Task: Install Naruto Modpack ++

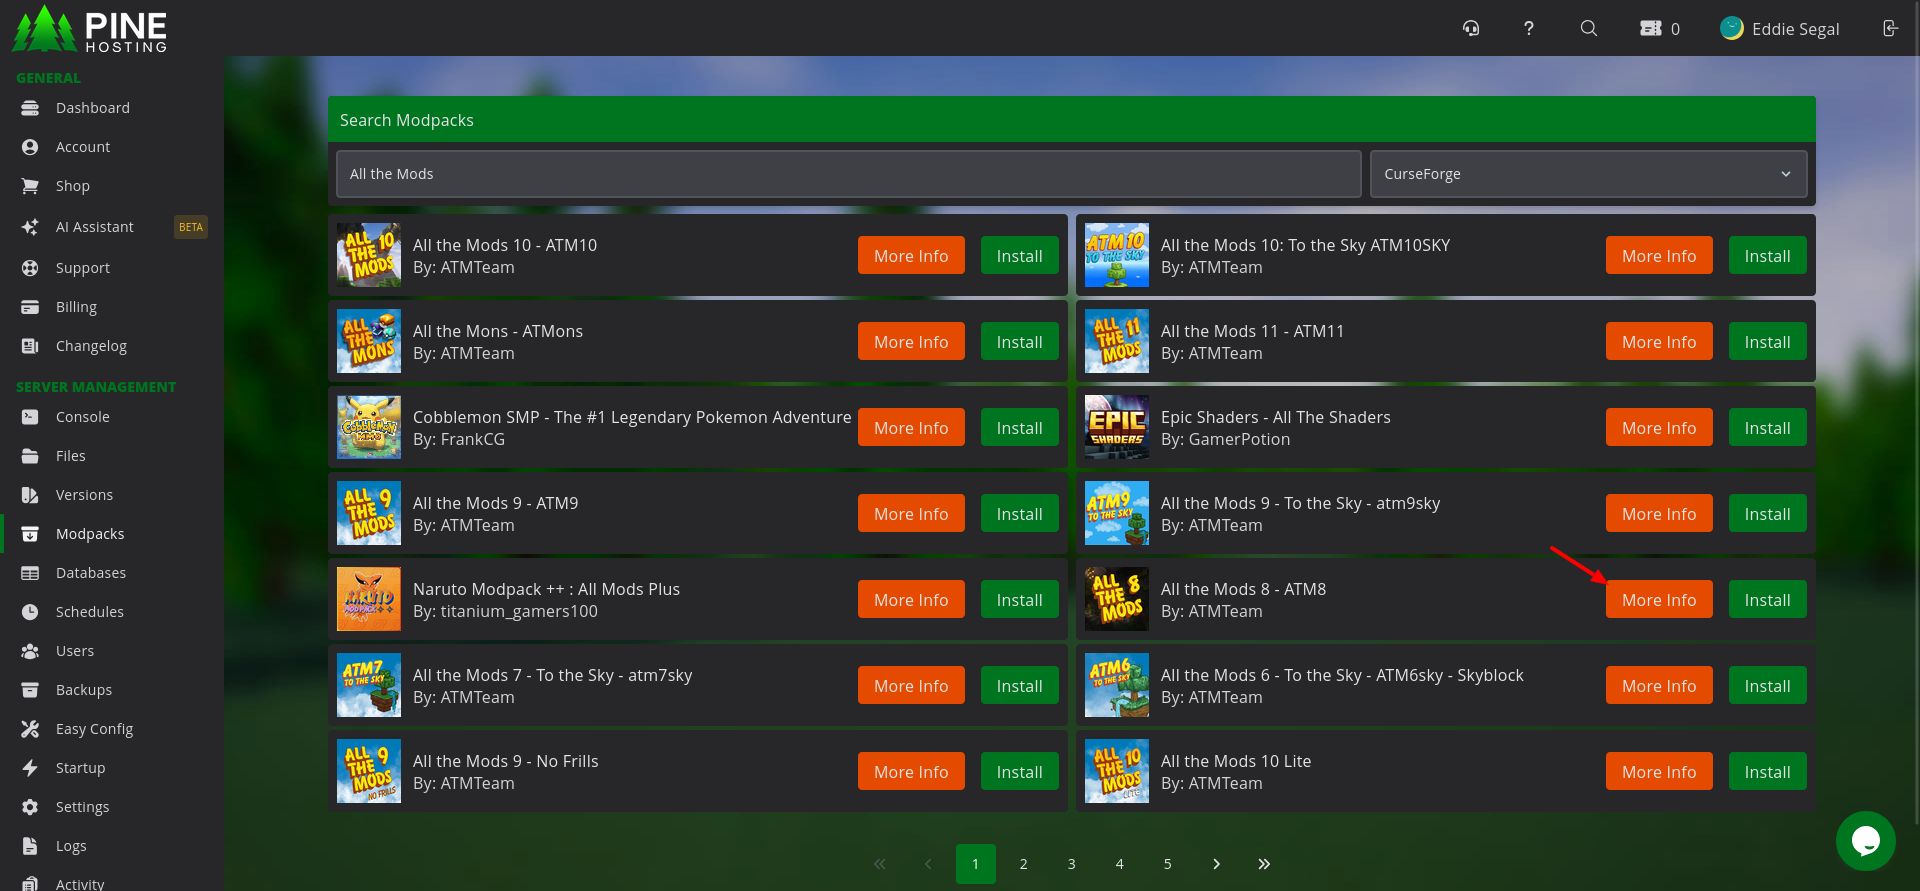Action: coord(1019,600)
